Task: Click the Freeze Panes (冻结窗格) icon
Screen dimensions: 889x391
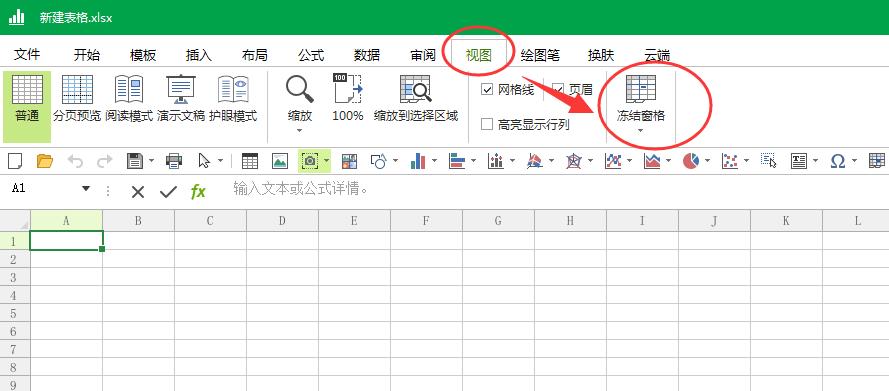Action: [x=641, y=89]
